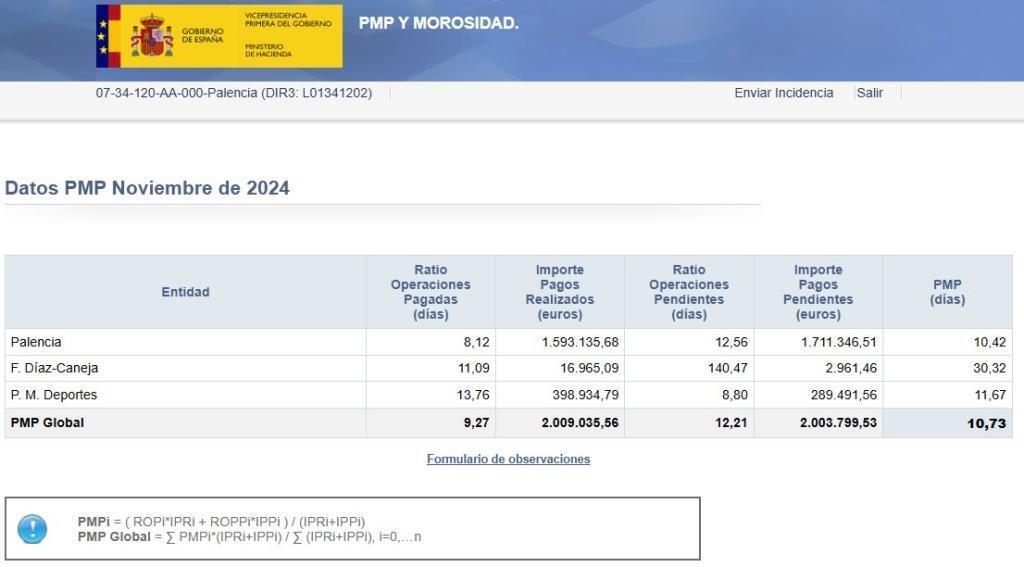Open Enviar Incidencia link
1024x567 pixels.
(x=783, y=93)
